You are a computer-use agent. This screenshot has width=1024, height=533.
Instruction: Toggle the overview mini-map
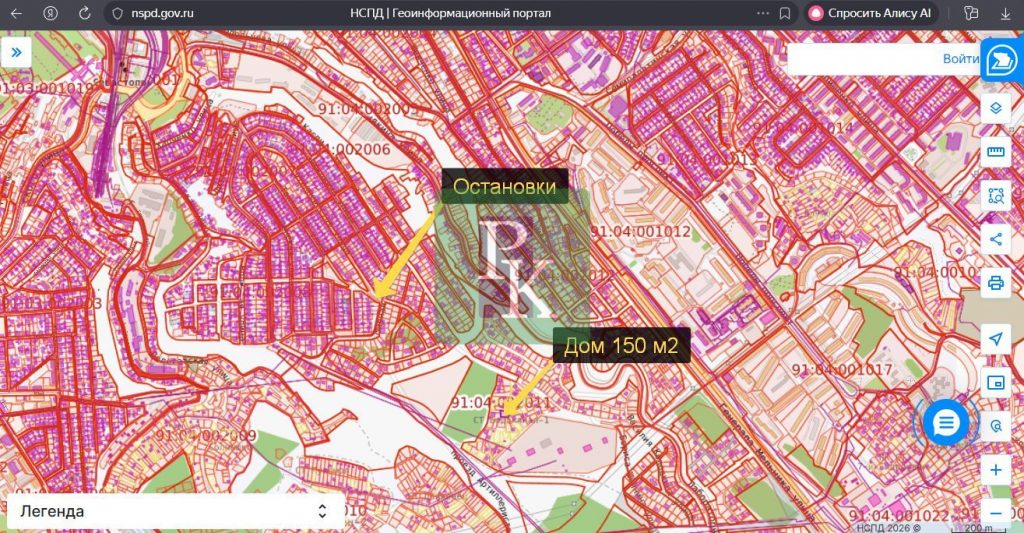995,382
